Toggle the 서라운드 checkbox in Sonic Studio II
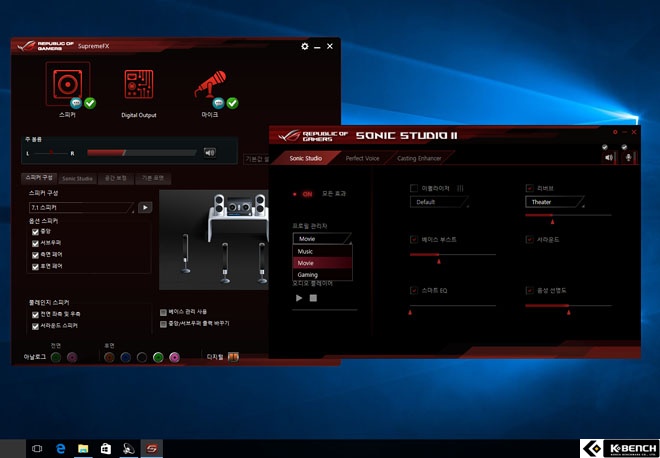Screen dimensions: 660x458 click(x=530, y=240)
